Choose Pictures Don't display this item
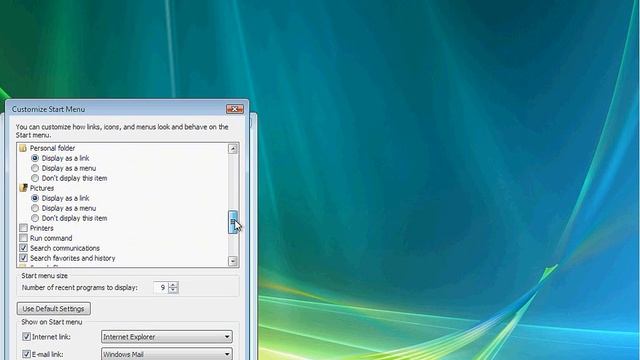The height and width of the screenshot is (360, 640). click(35, 218)
